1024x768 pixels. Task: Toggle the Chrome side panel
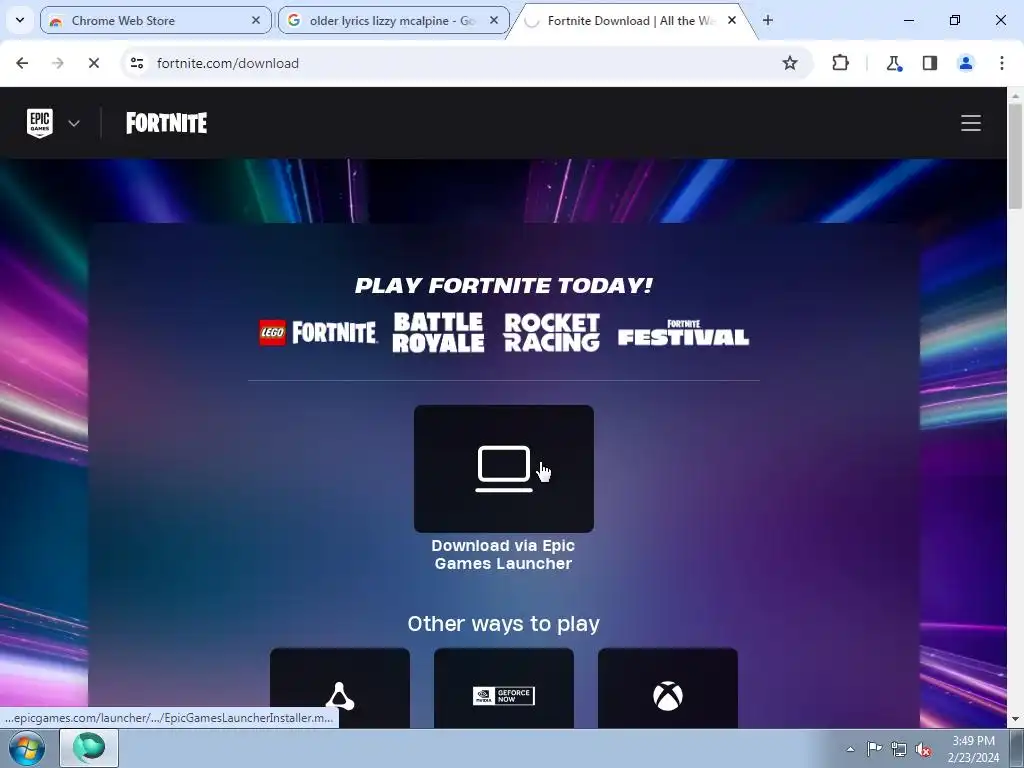[x=930, y=63]
